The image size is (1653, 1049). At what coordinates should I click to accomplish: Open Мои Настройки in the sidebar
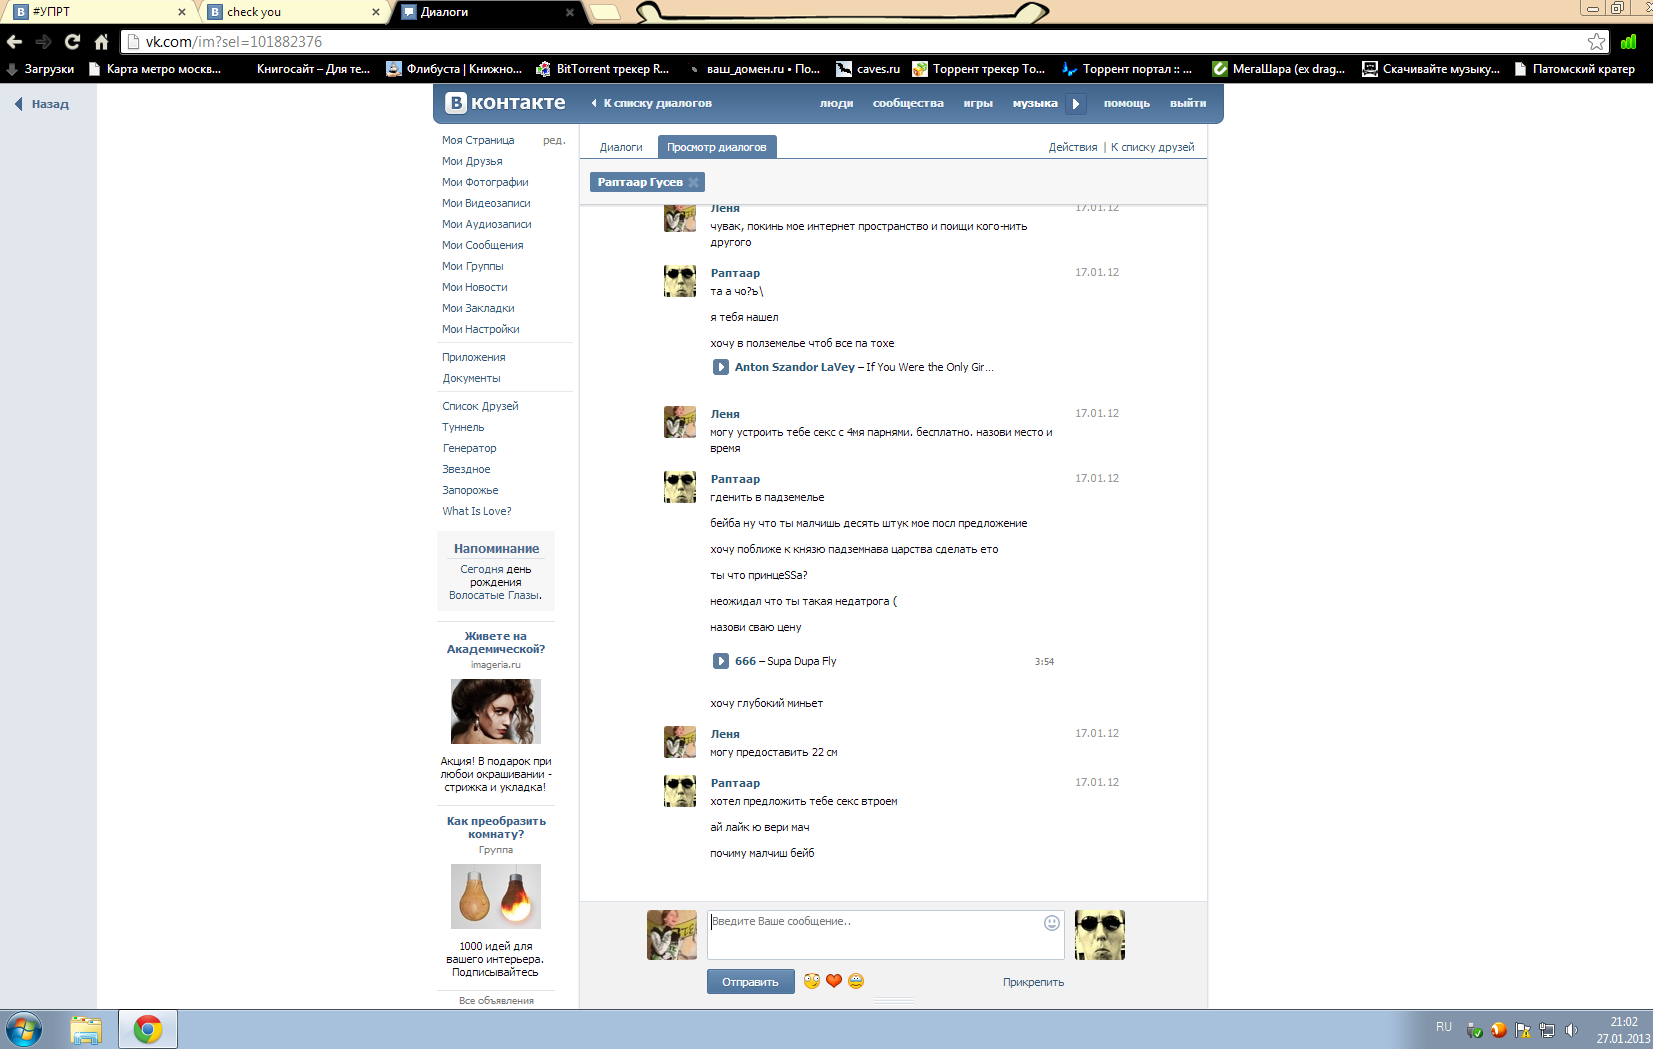click(481, 329)
